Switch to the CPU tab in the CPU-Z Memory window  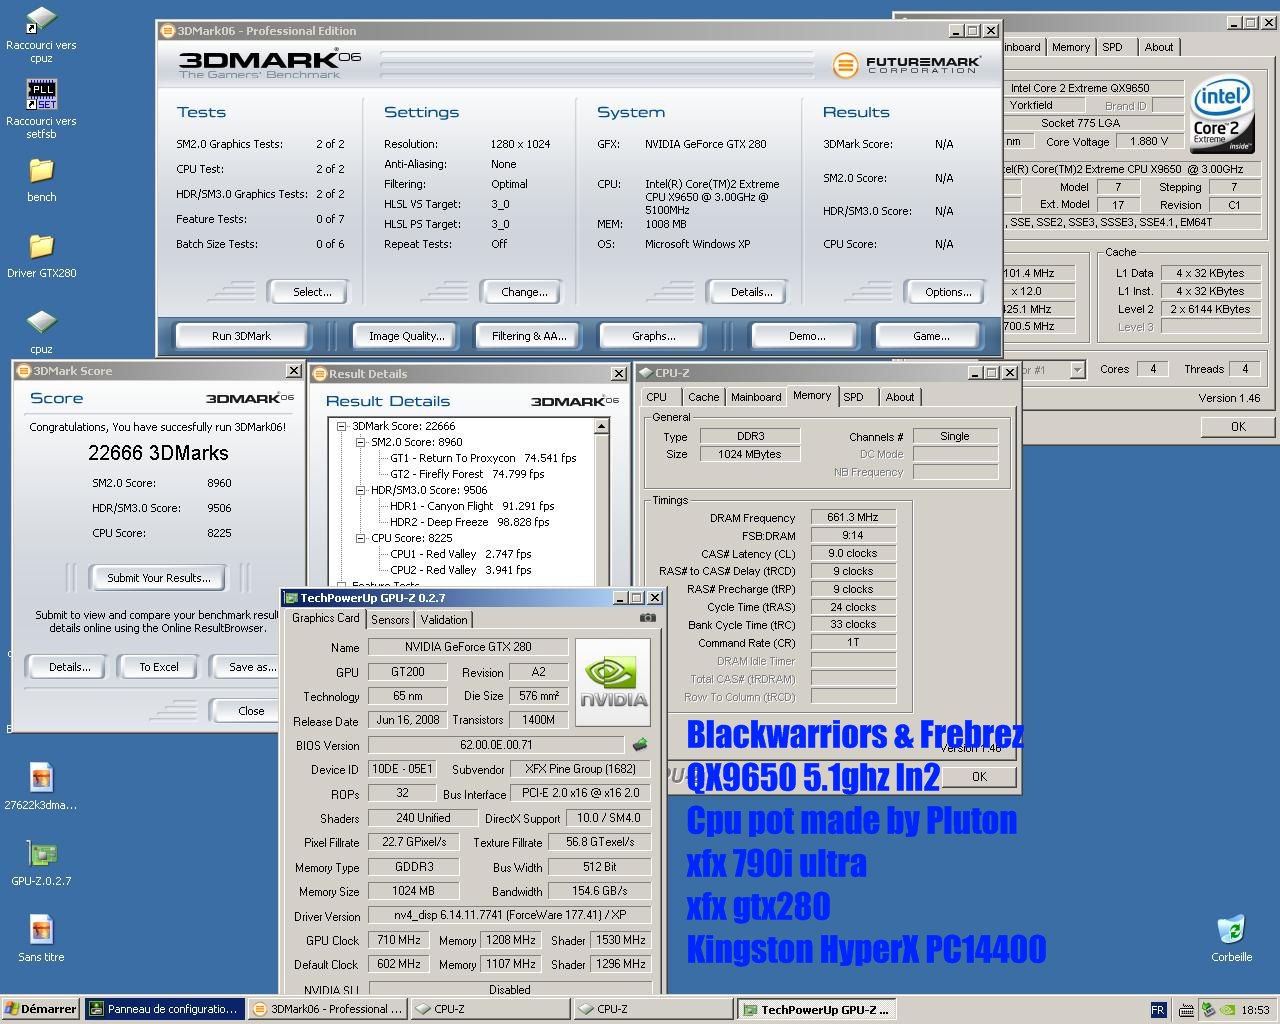click(x=657, y=397)
